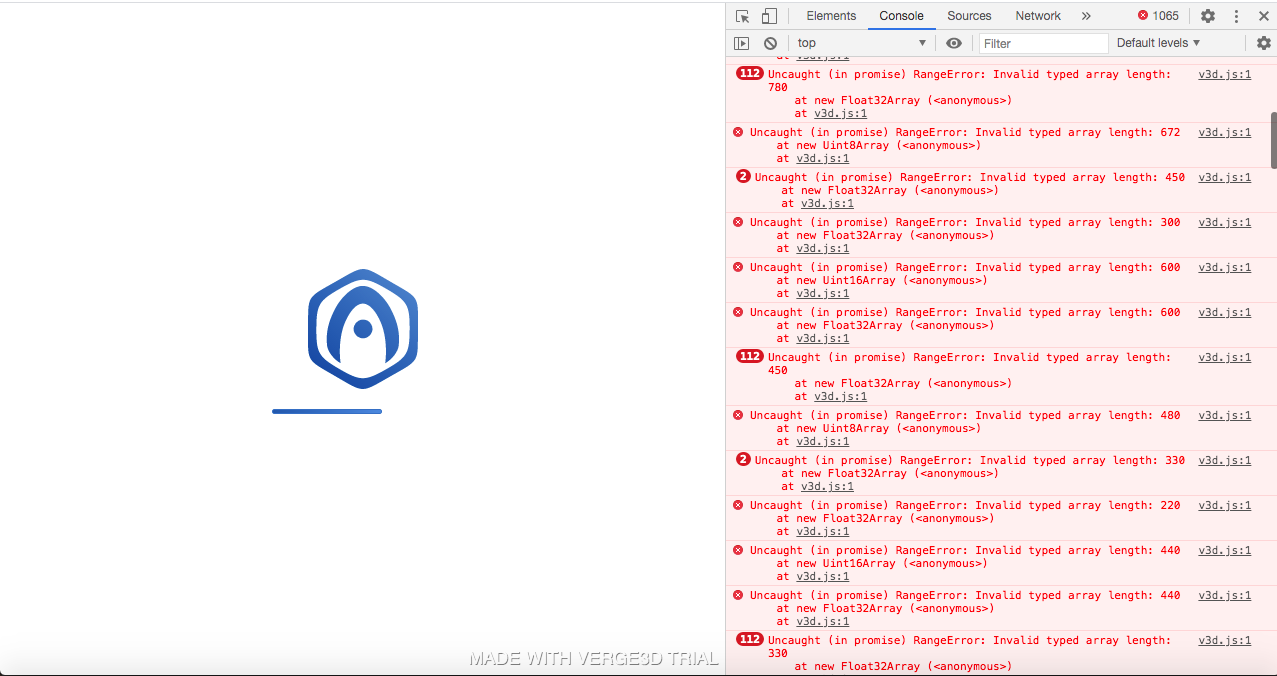Click the 2 count badge on length 330 error
This screenshot has height=676, width=1277.
tap(743, 460)
